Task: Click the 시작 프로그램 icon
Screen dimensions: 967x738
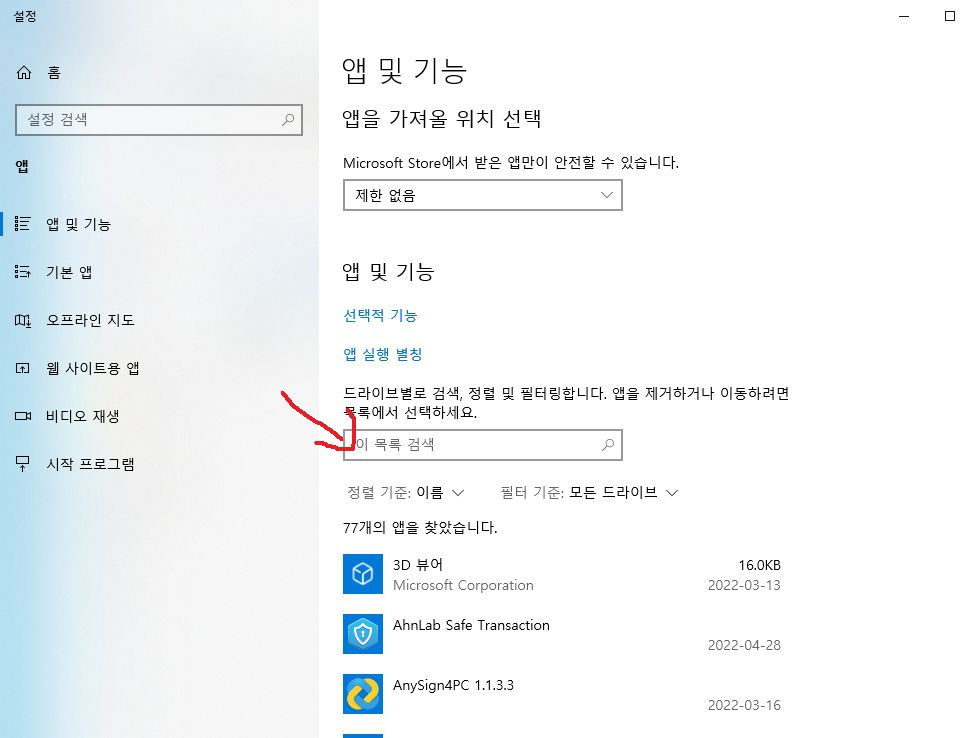Action: [24, 464]
